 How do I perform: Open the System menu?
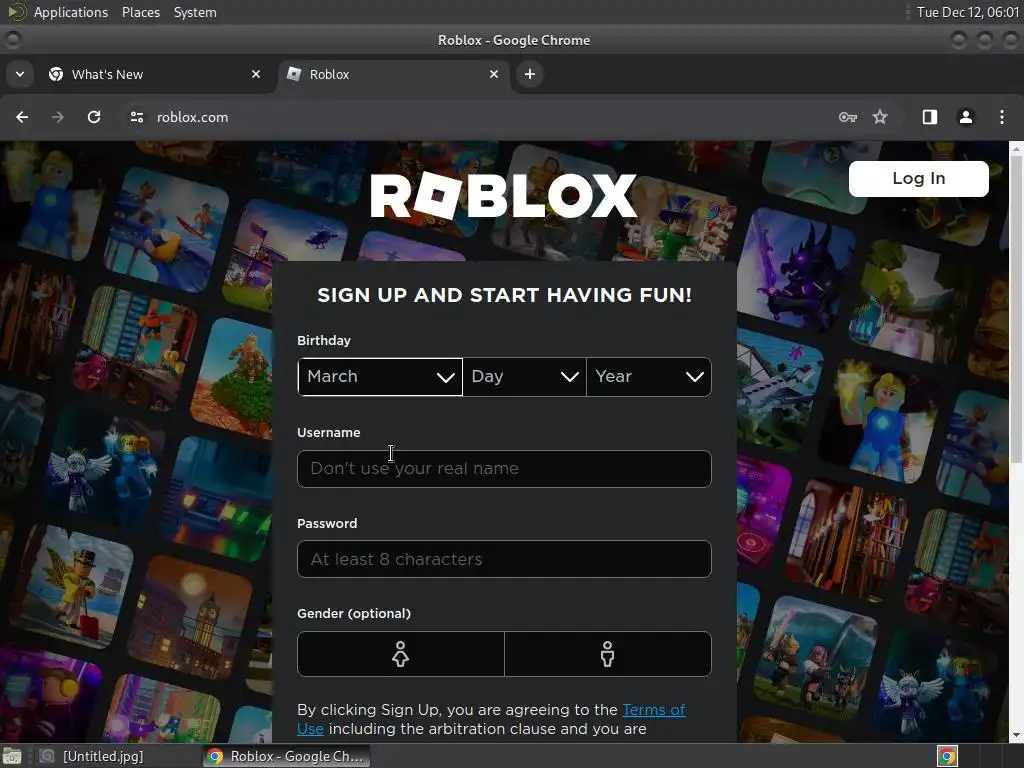195,12
